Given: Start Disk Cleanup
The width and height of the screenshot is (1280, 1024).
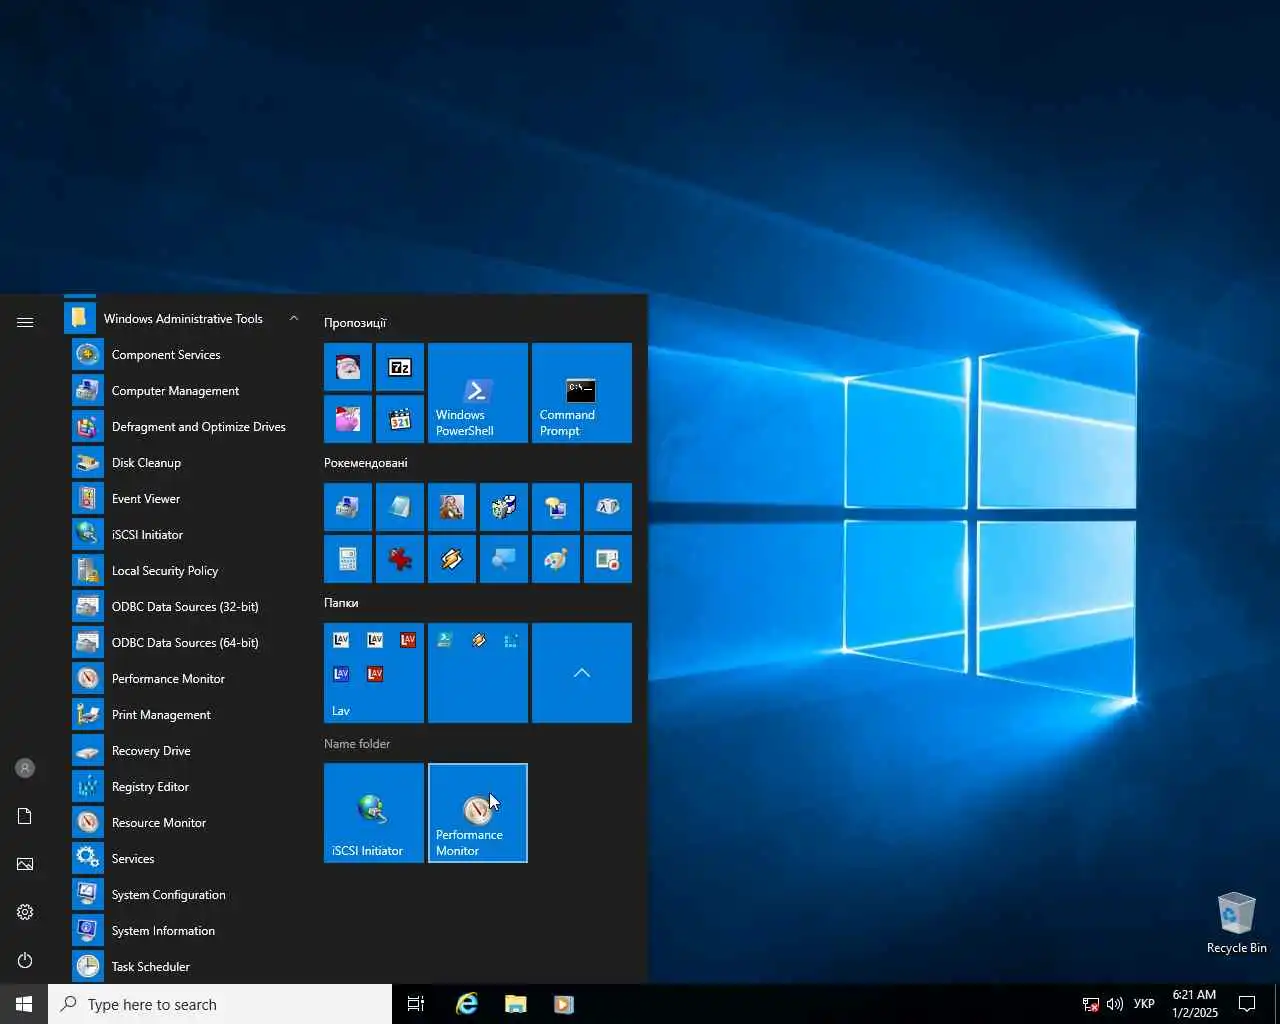Looking at the screenshot, I should [184, 463].
